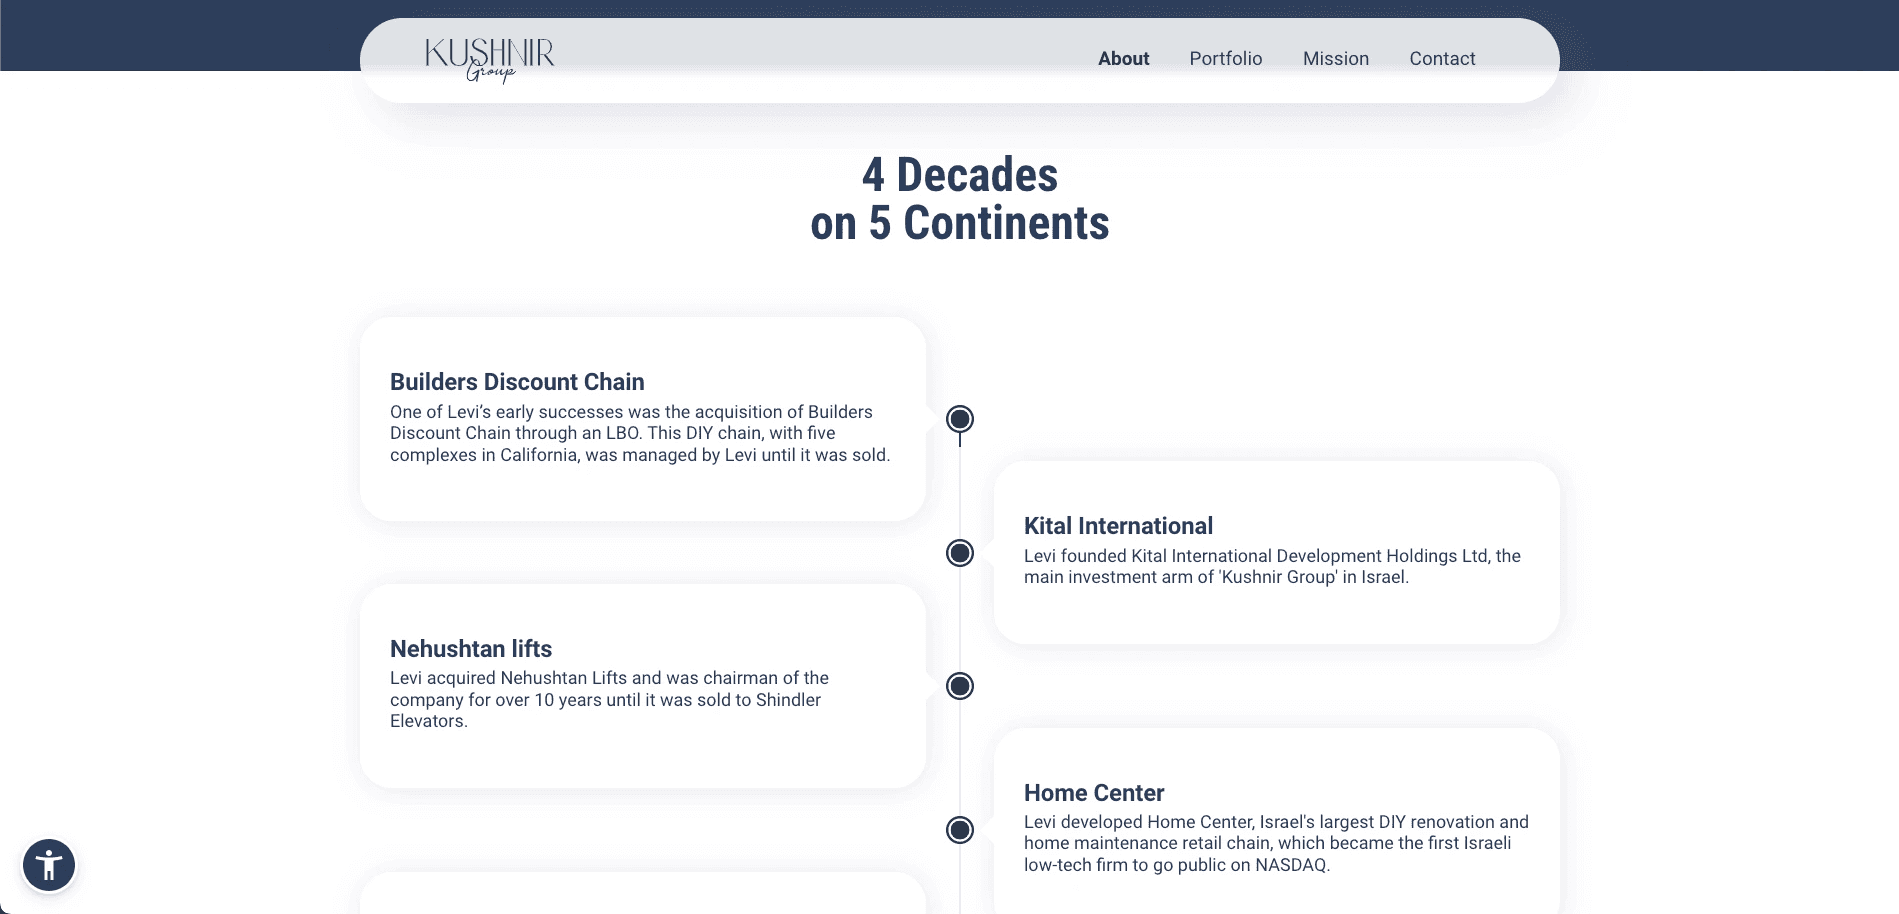Open the About menu item
This screenshot has height=914, width=1899.
[x=1124, y=59]
